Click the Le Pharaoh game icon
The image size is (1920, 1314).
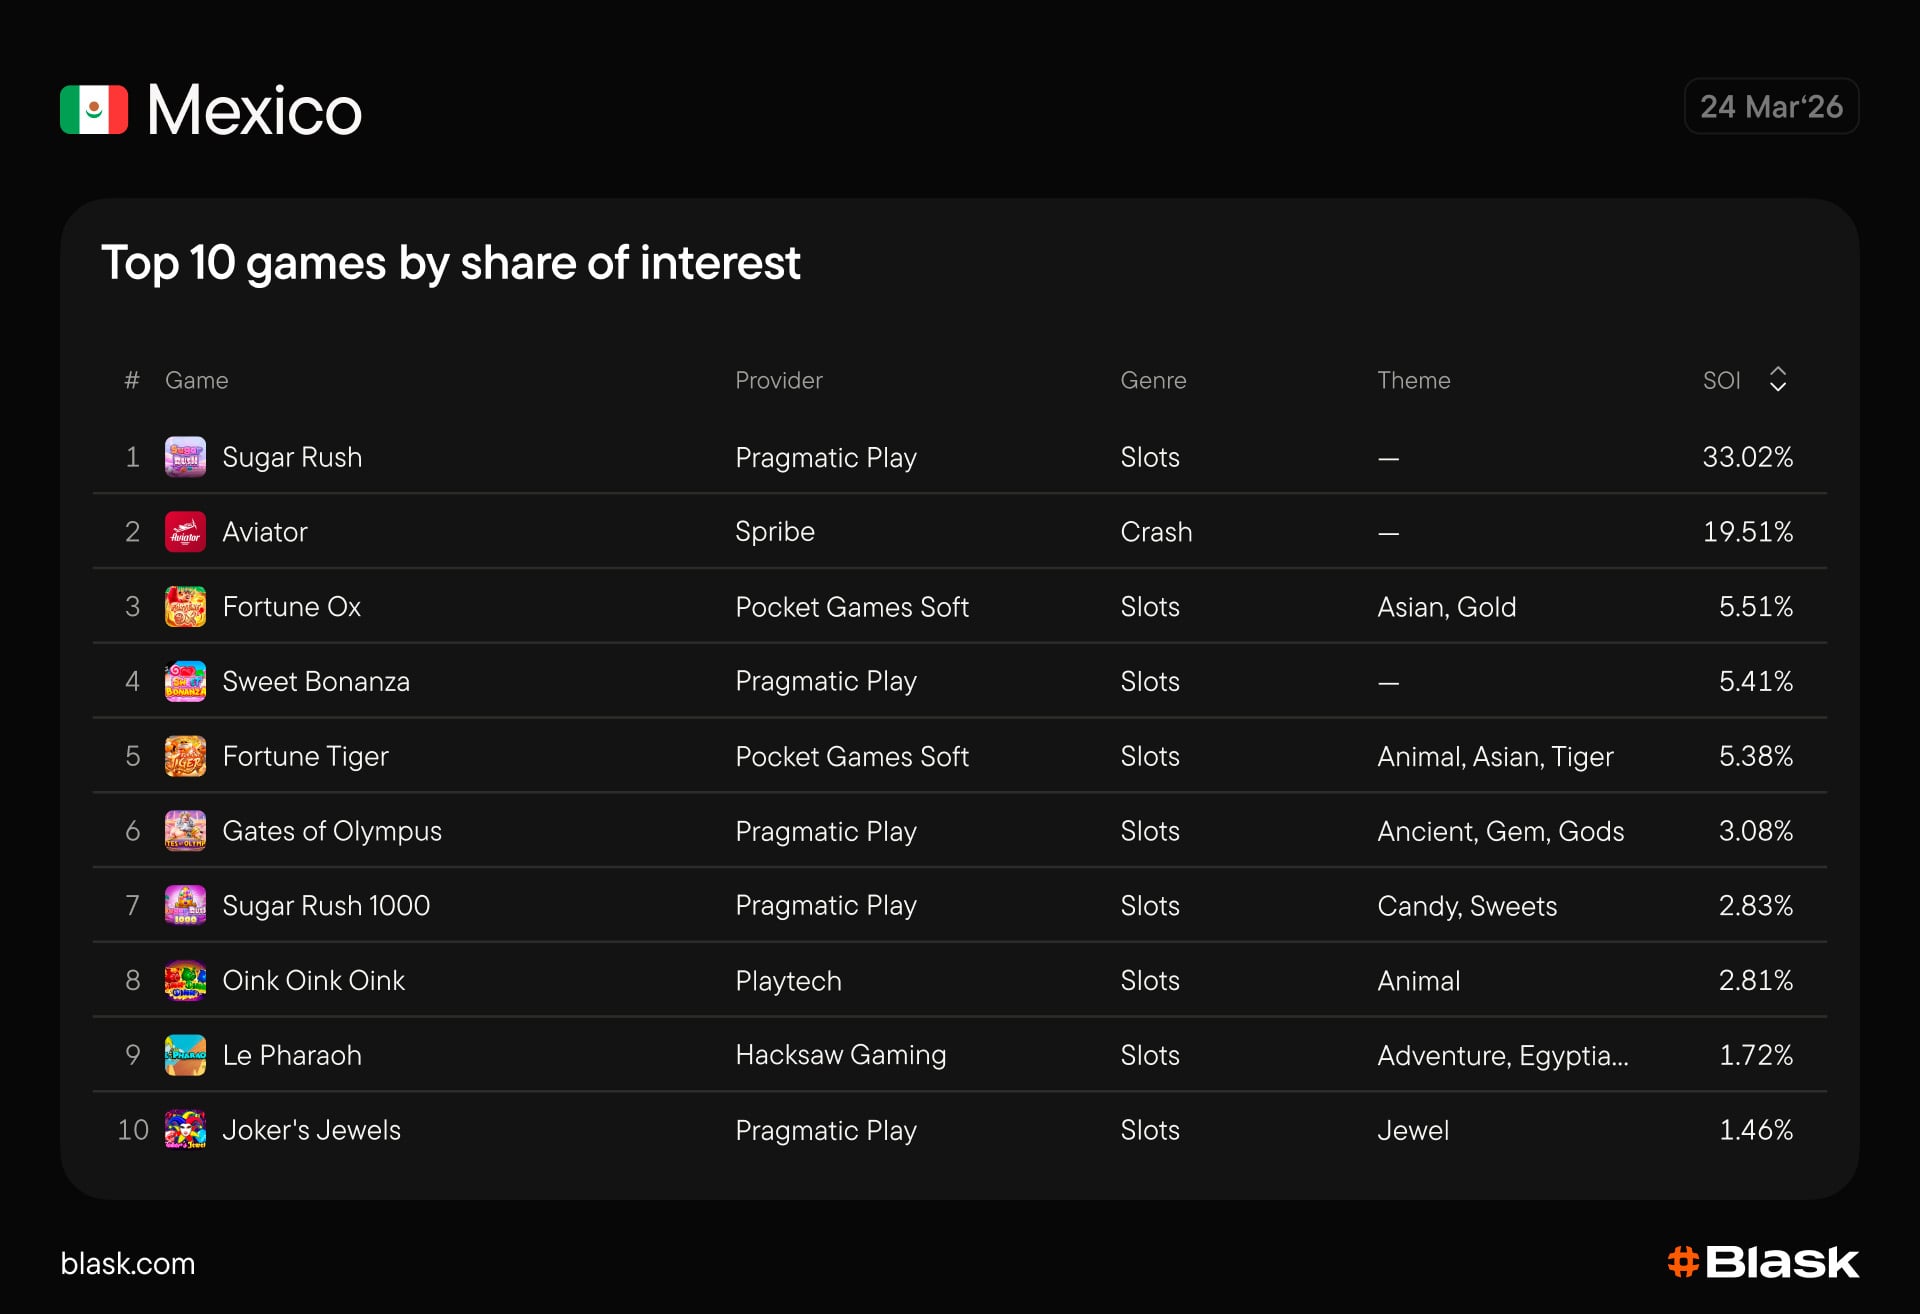tap(185, 1055)
